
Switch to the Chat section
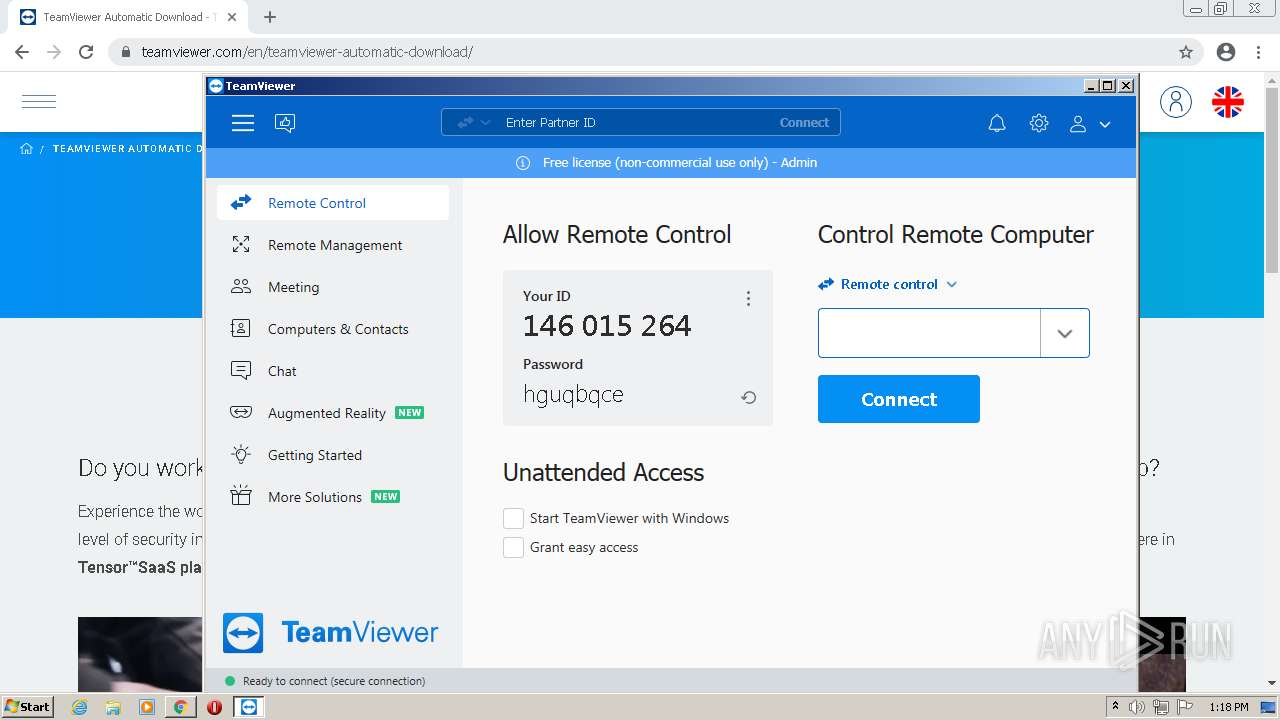click(333, 371)
